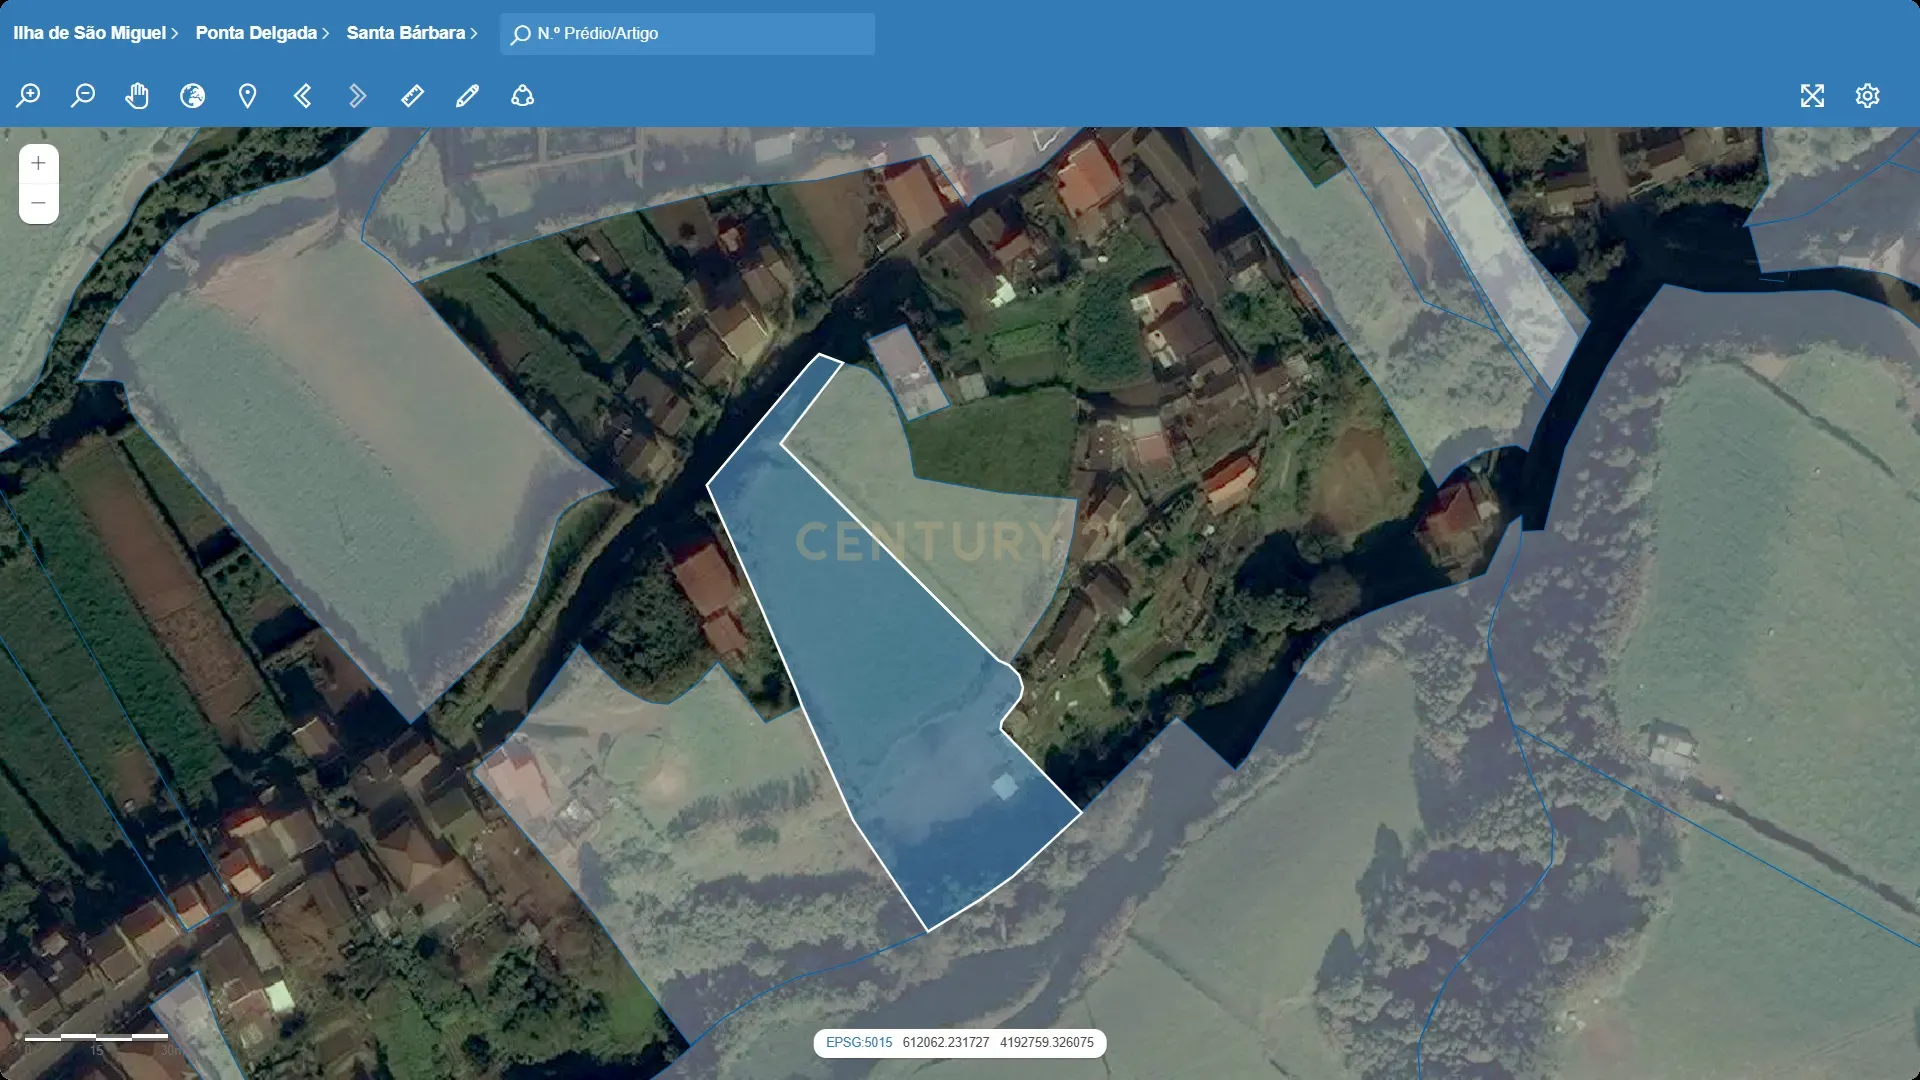Select the pencil draw tool

[x=467, y=96]
